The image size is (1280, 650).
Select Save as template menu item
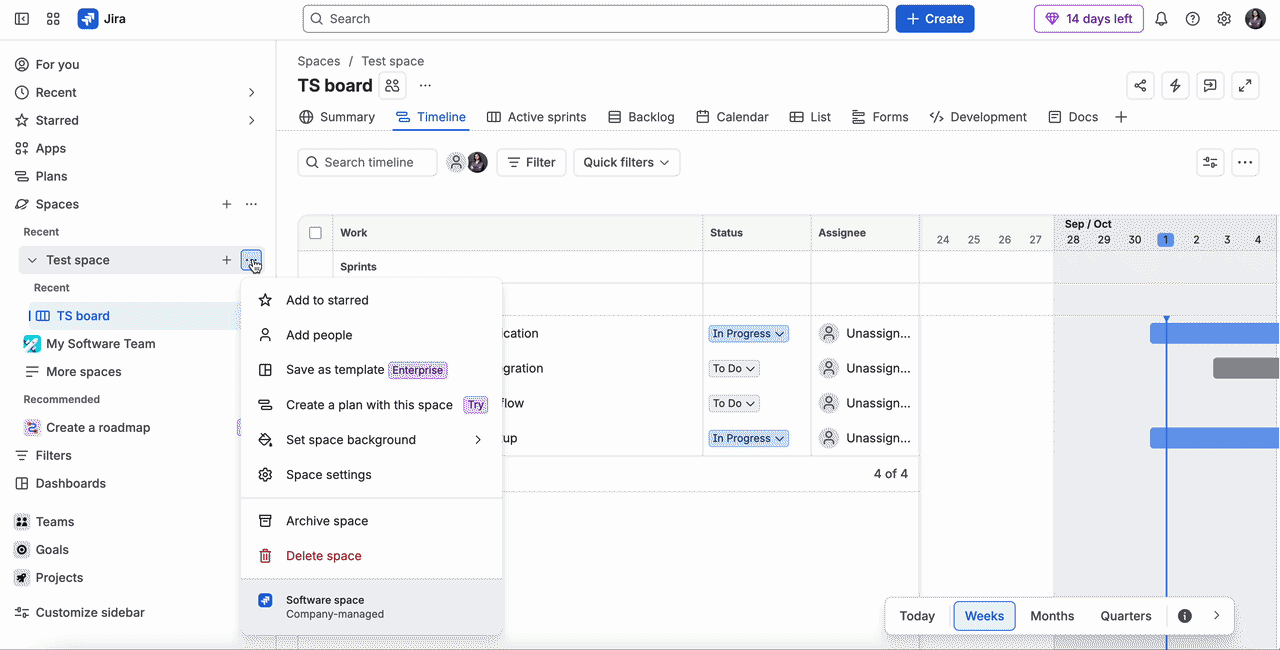click(372, 370)
